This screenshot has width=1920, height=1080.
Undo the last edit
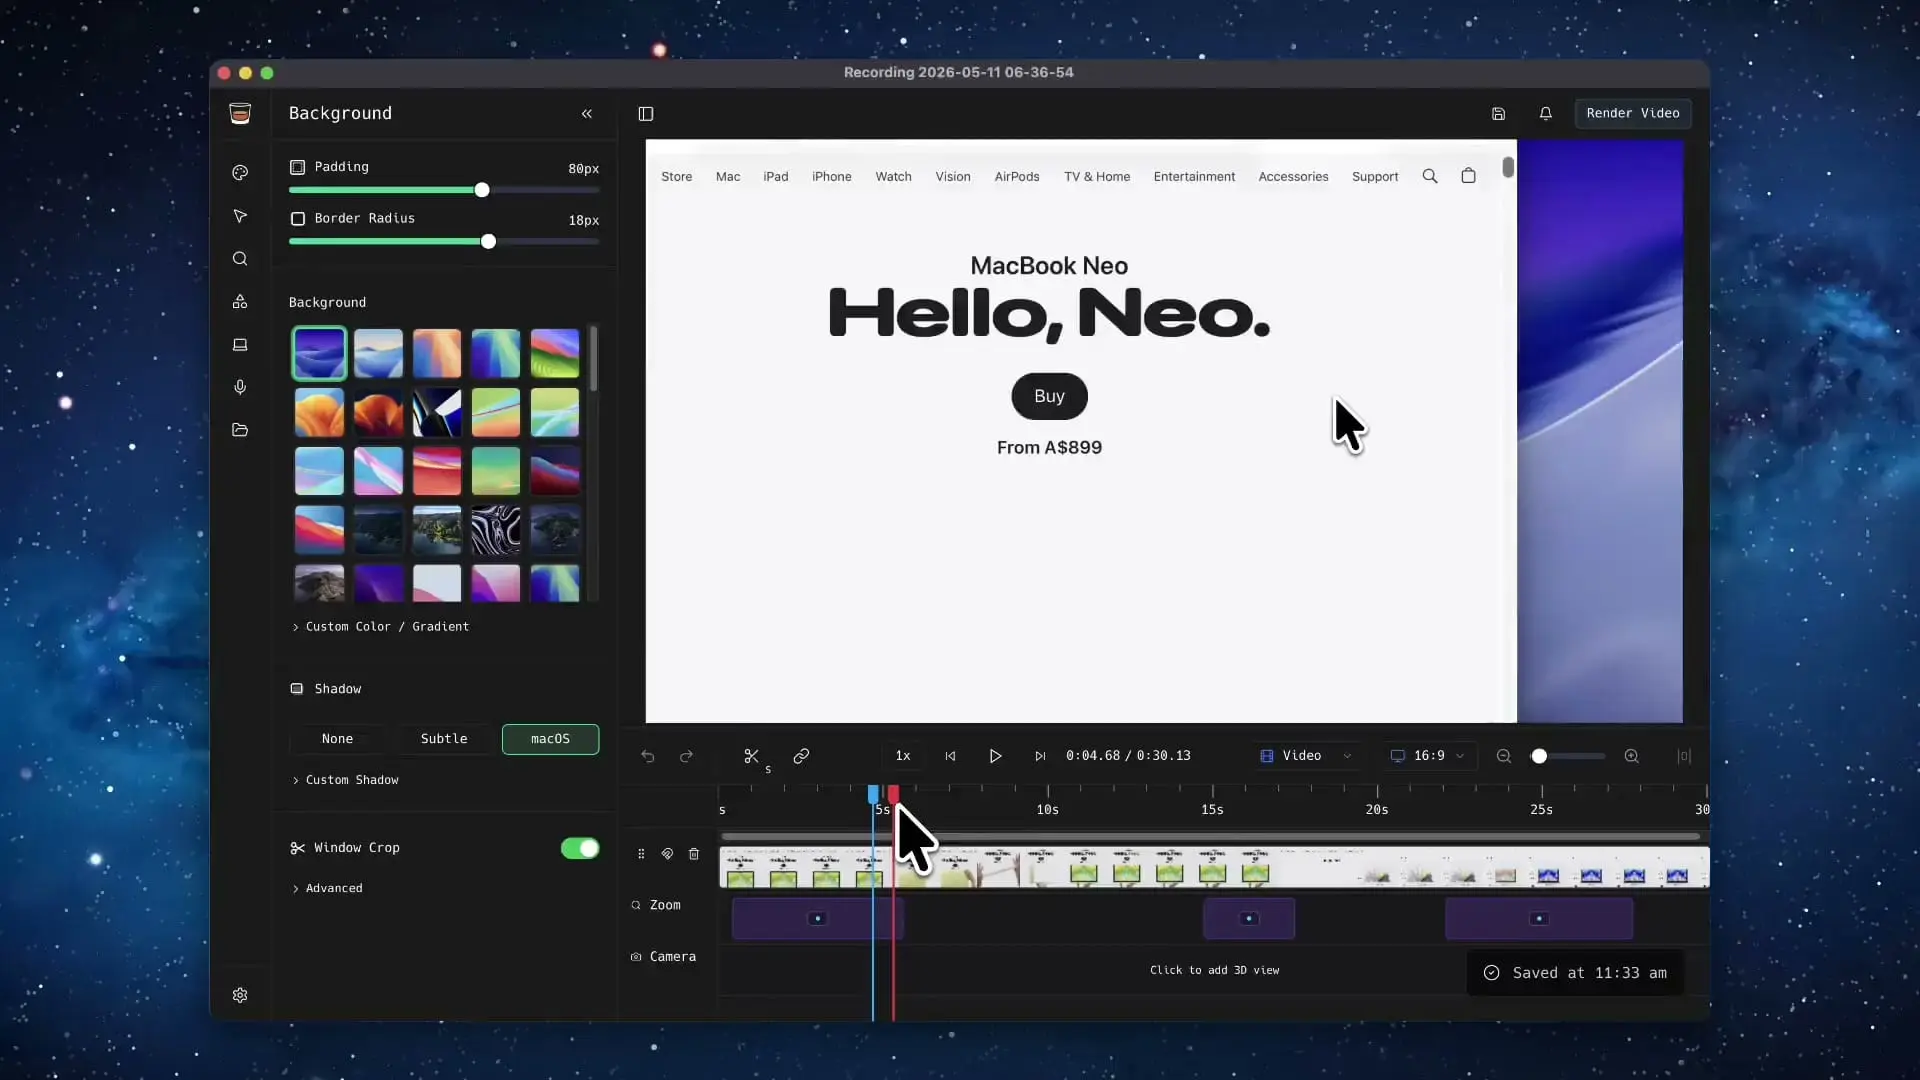coord(648,756)
